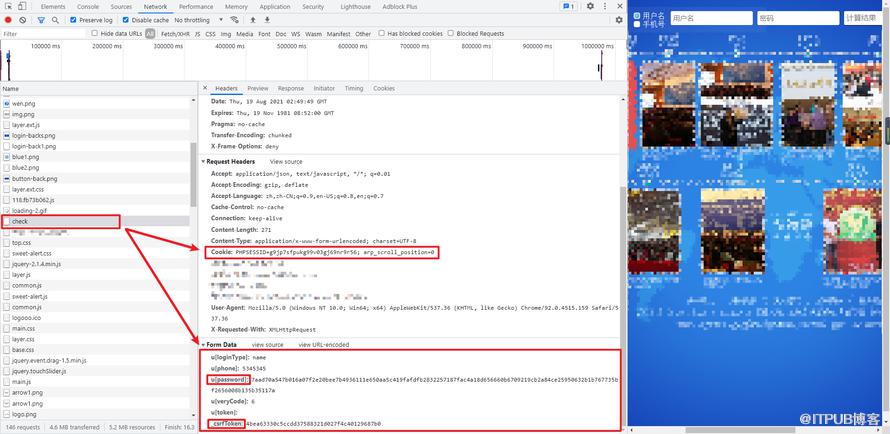Viewport: 890px width, 434px height.
Task: Click the Name column header
Action: point(96,89)
